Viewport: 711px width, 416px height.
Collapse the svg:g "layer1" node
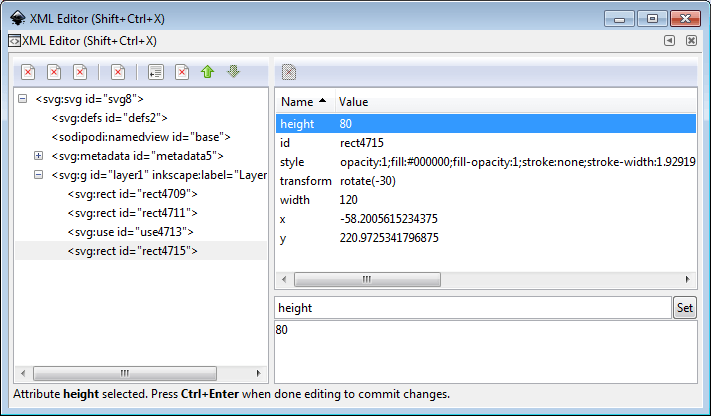coord(39,175)
